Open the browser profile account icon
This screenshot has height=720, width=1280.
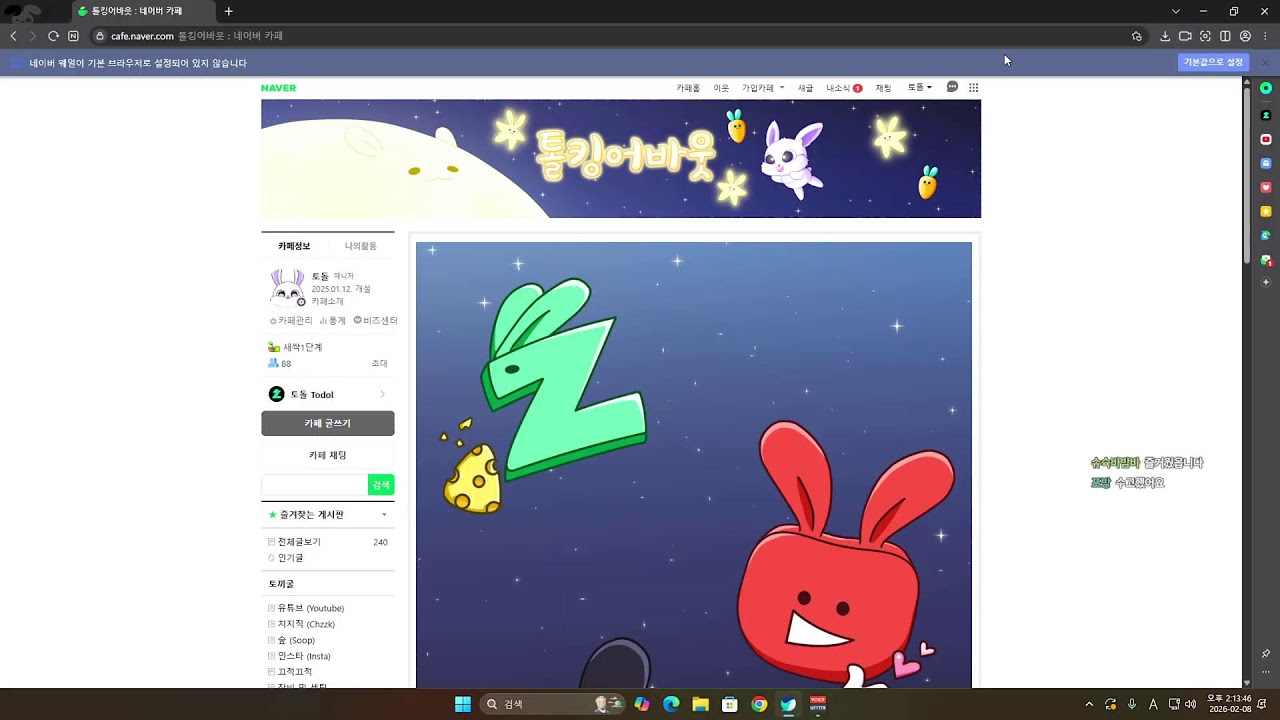point(1245,36)
